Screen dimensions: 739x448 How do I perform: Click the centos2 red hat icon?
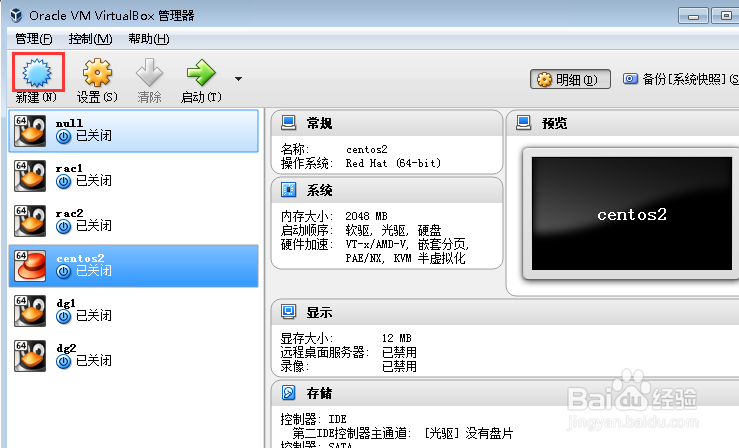[30, 266]
